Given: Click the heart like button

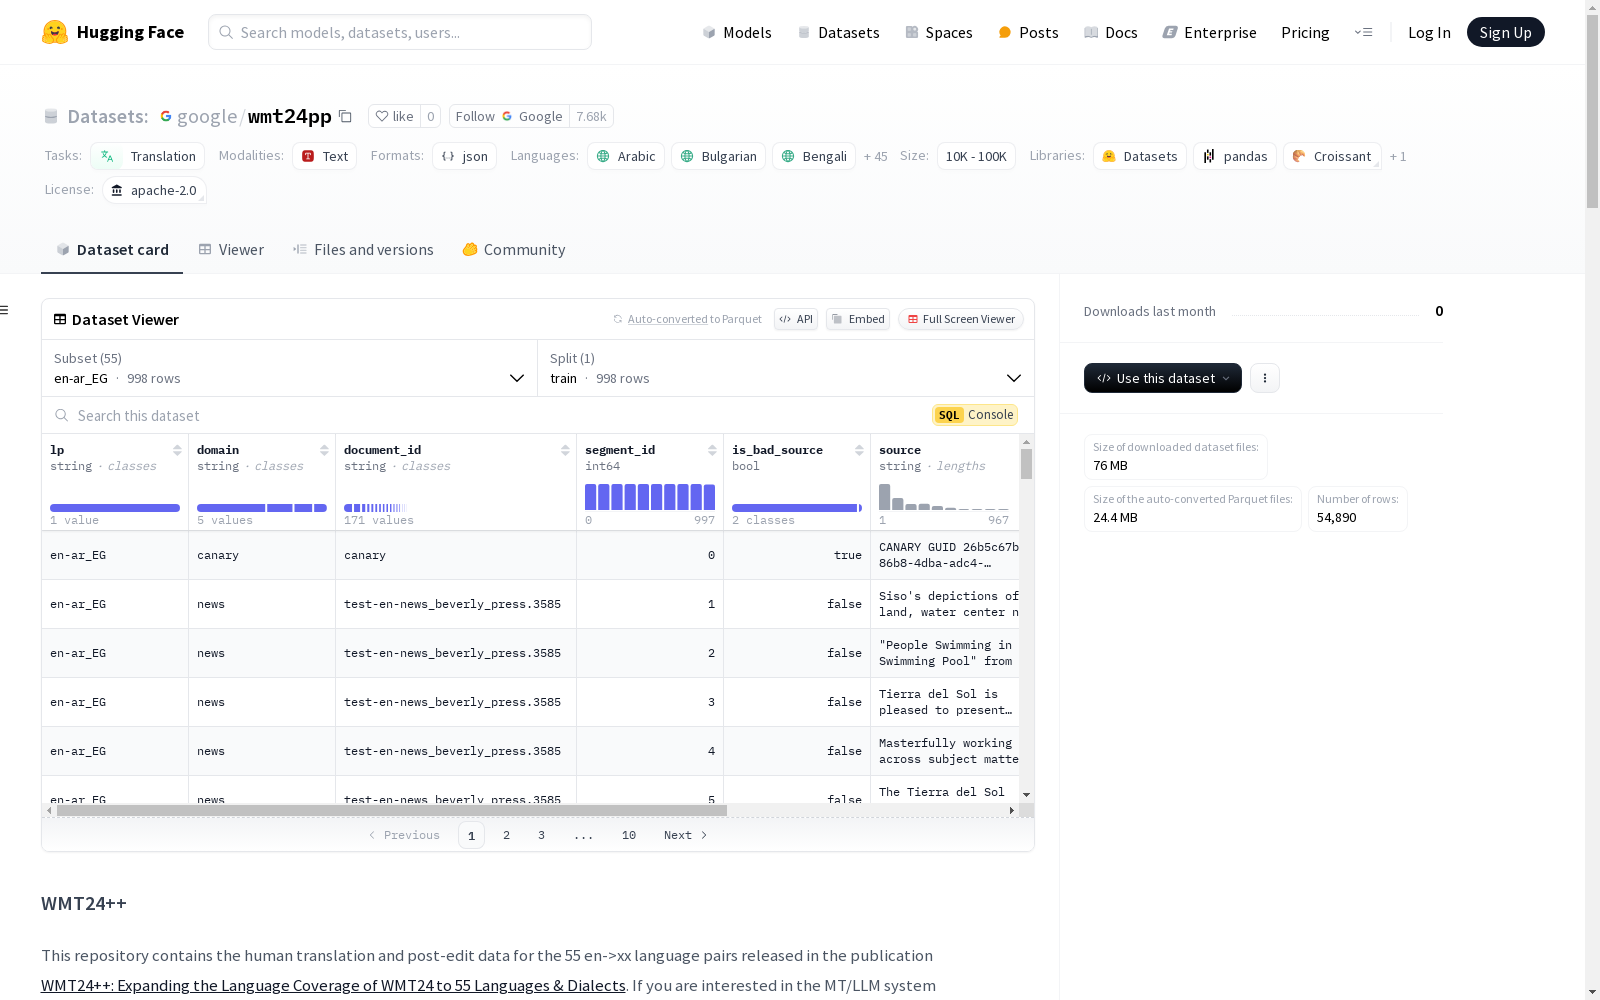Looking at the screenshot, I should point(393,116).
